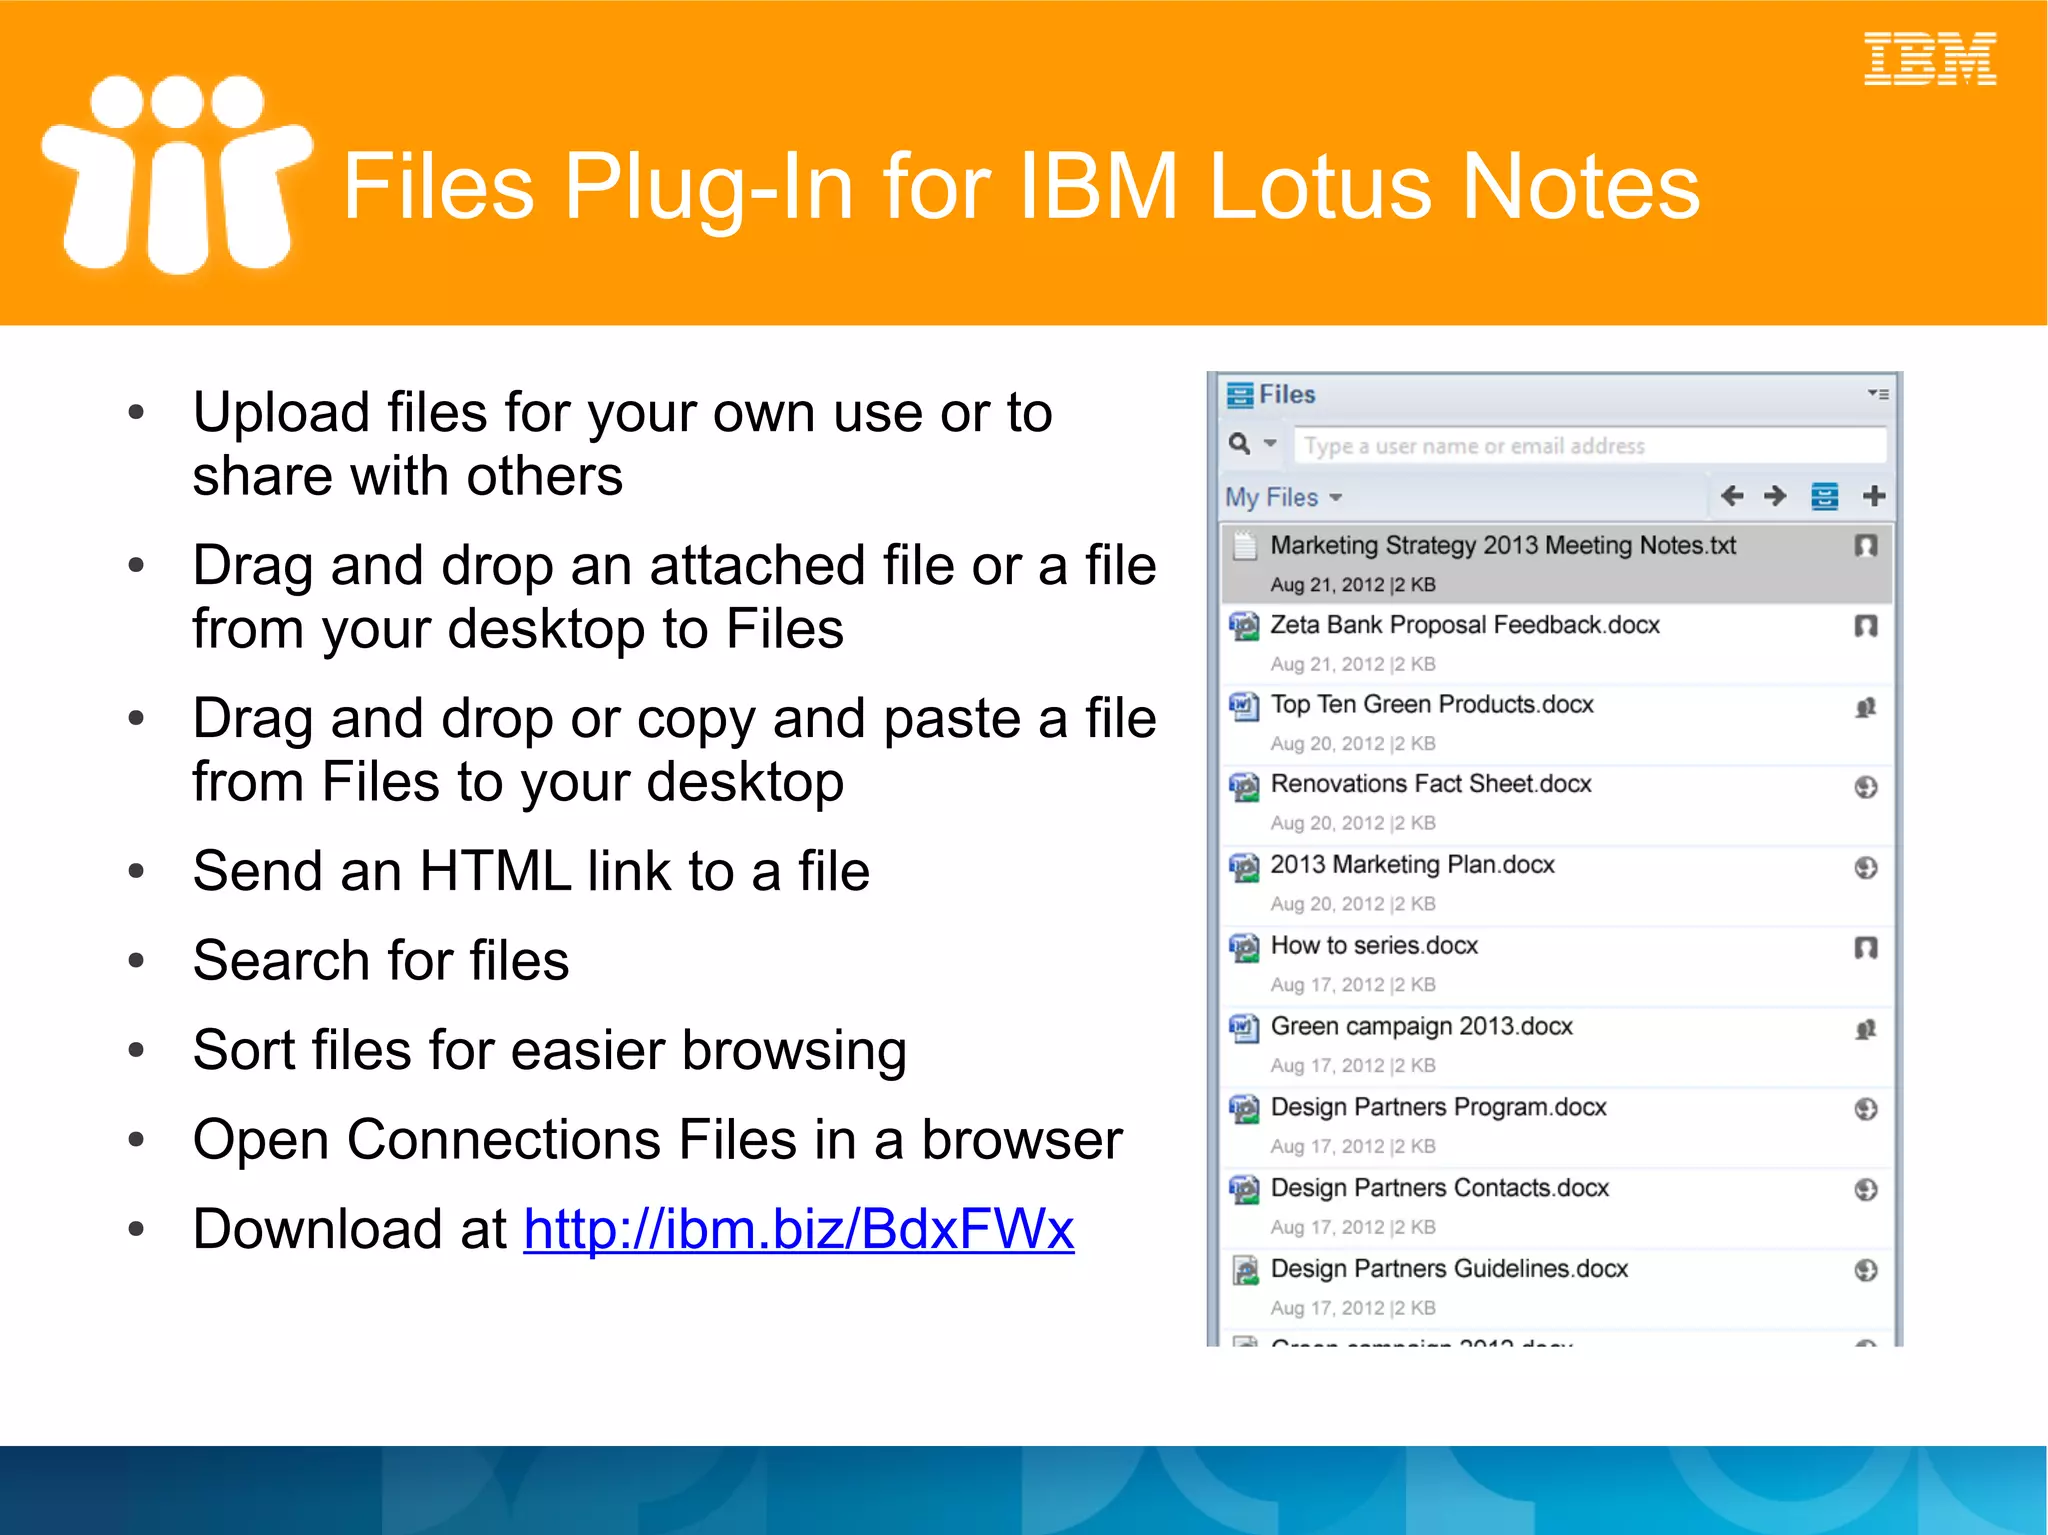Select Zeta Bank Proposal Feedback.docx
The image size is (2048, 1535).
[x=1556, y=644]
